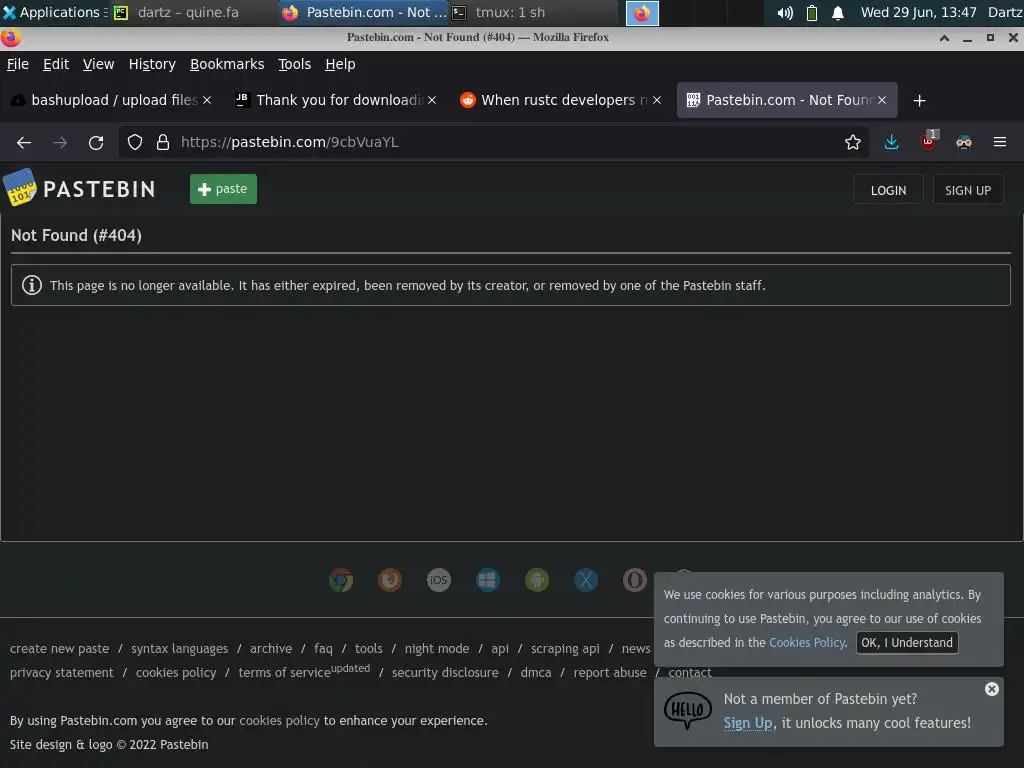
Task: Click the browser back arrow
Action: pos(24,142)
